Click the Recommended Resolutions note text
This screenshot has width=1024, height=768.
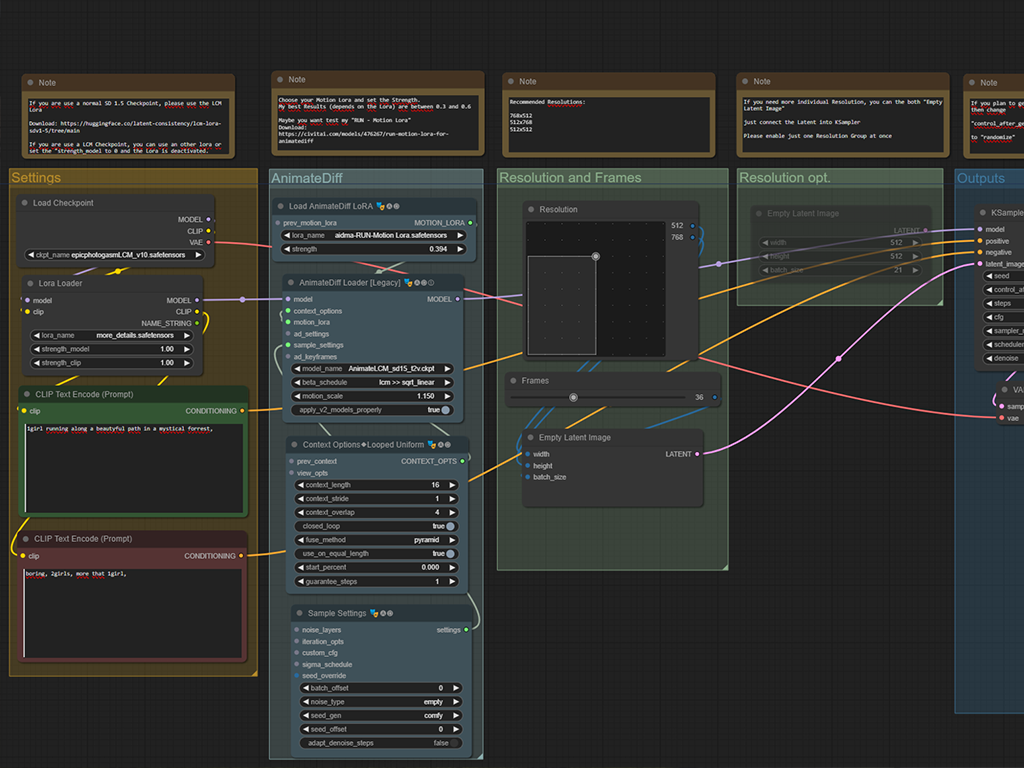pos(609,125)
